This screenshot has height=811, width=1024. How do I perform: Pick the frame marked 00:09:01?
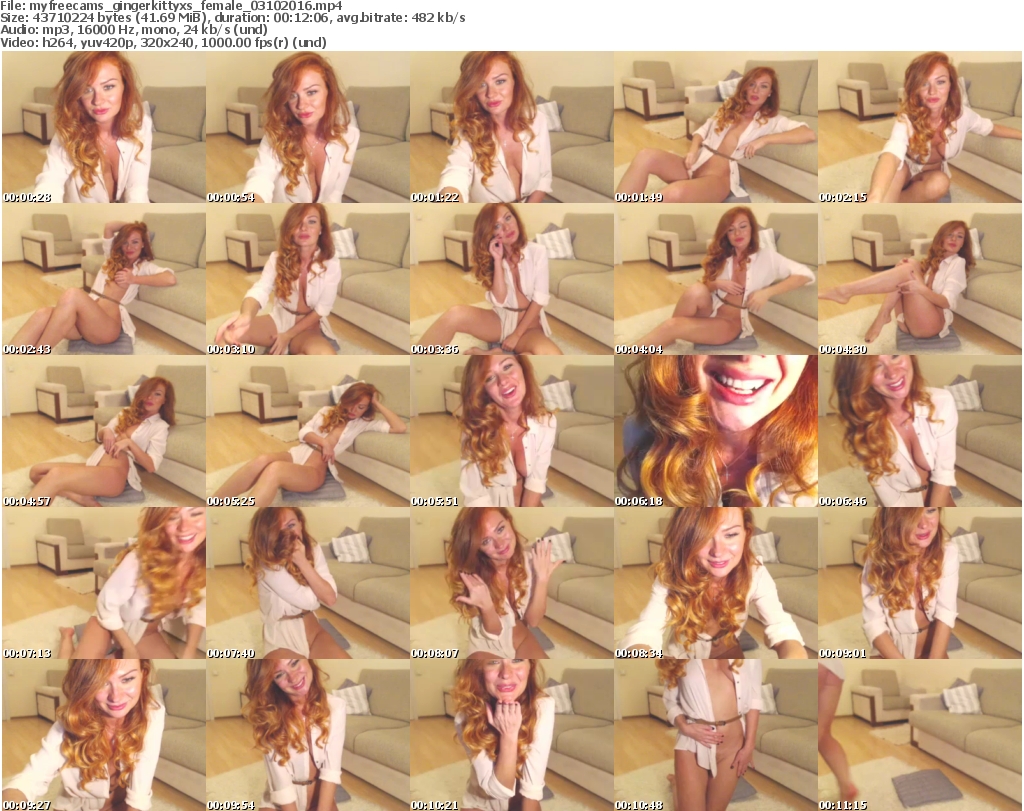pos(920,583)
